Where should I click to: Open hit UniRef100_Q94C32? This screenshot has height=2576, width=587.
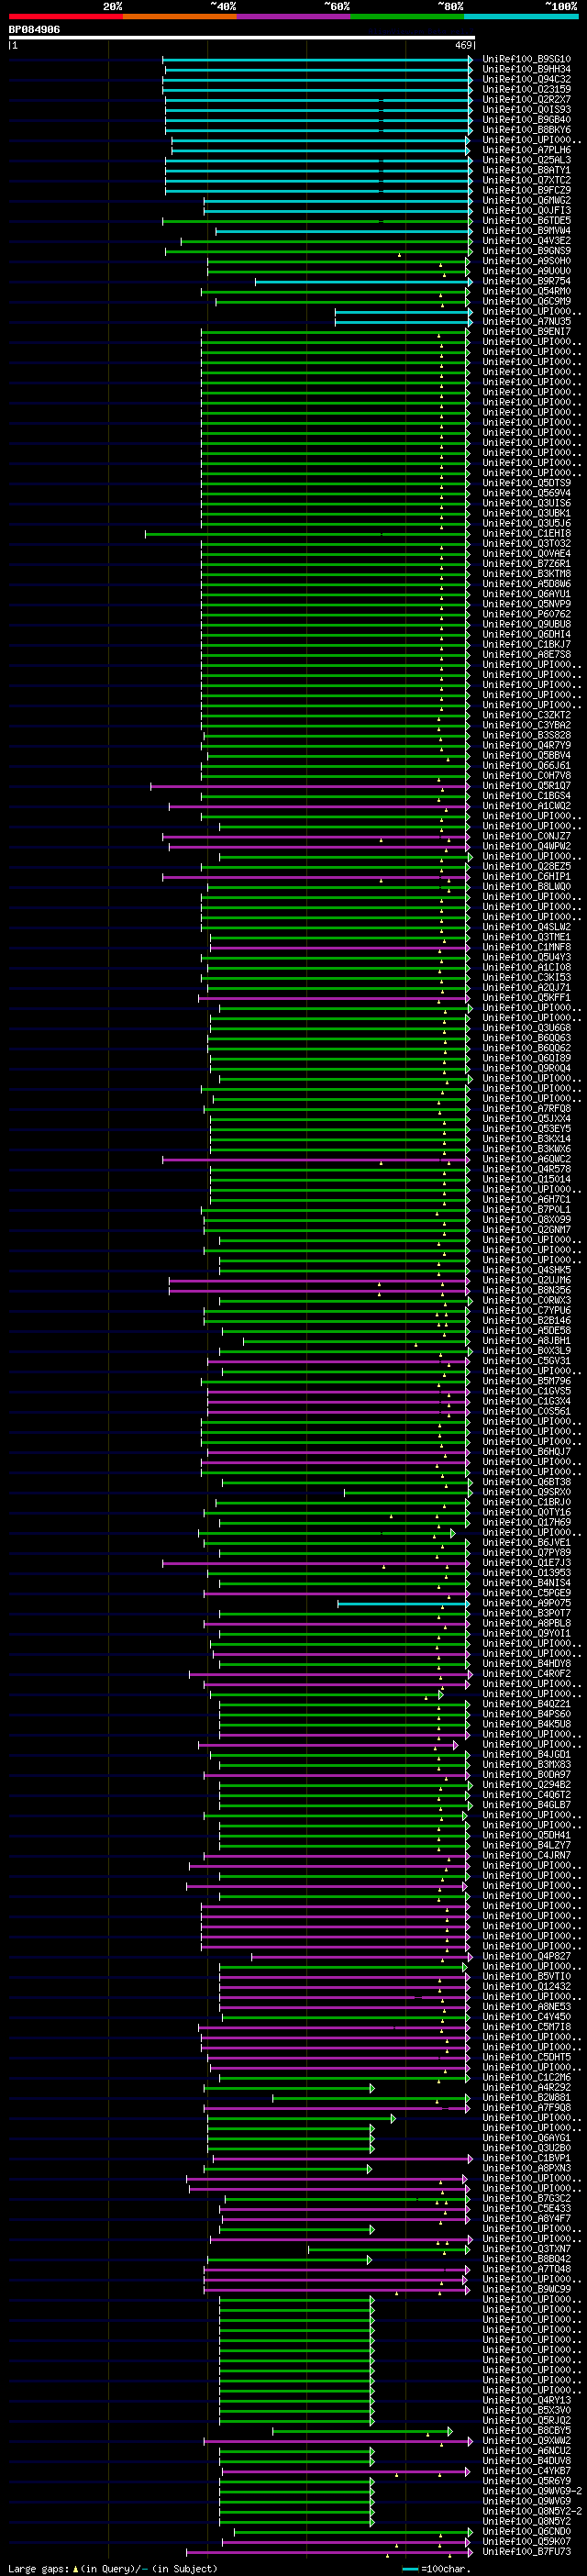(x=526, y=79)
